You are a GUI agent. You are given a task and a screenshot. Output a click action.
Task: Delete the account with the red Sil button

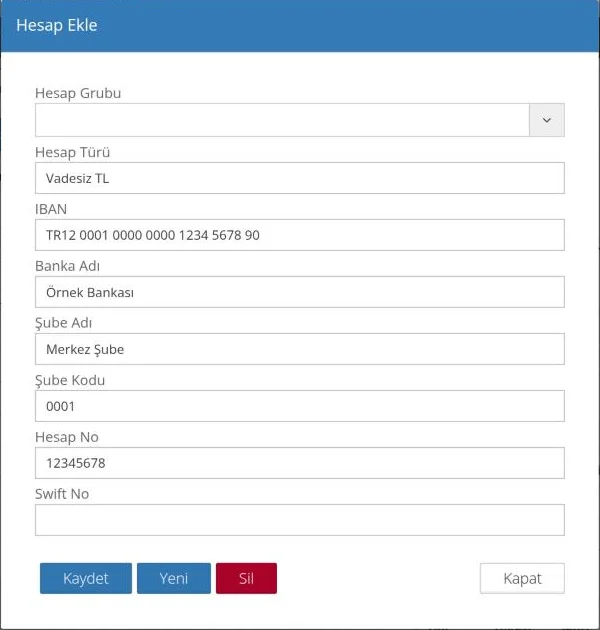(x=246, y=579)
